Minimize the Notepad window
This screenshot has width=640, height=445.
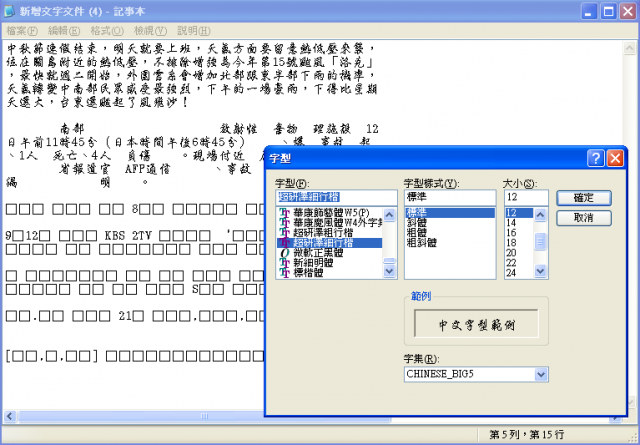point(588,11)
